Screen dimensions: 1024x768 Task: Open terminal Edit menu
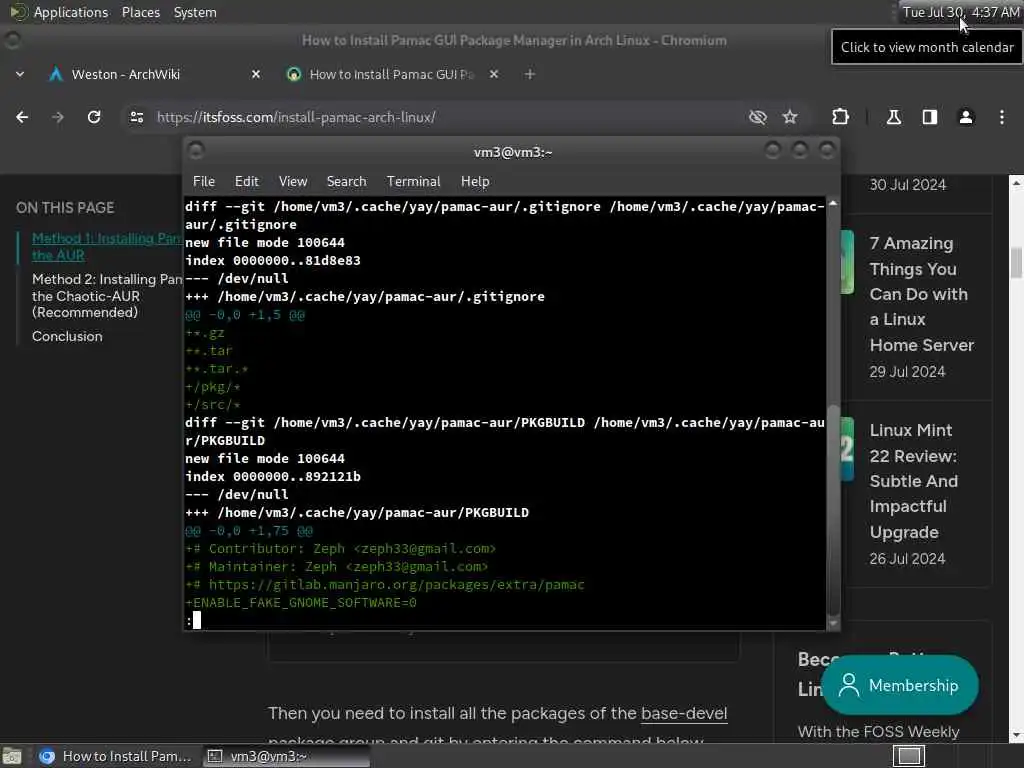coord(247,182)
